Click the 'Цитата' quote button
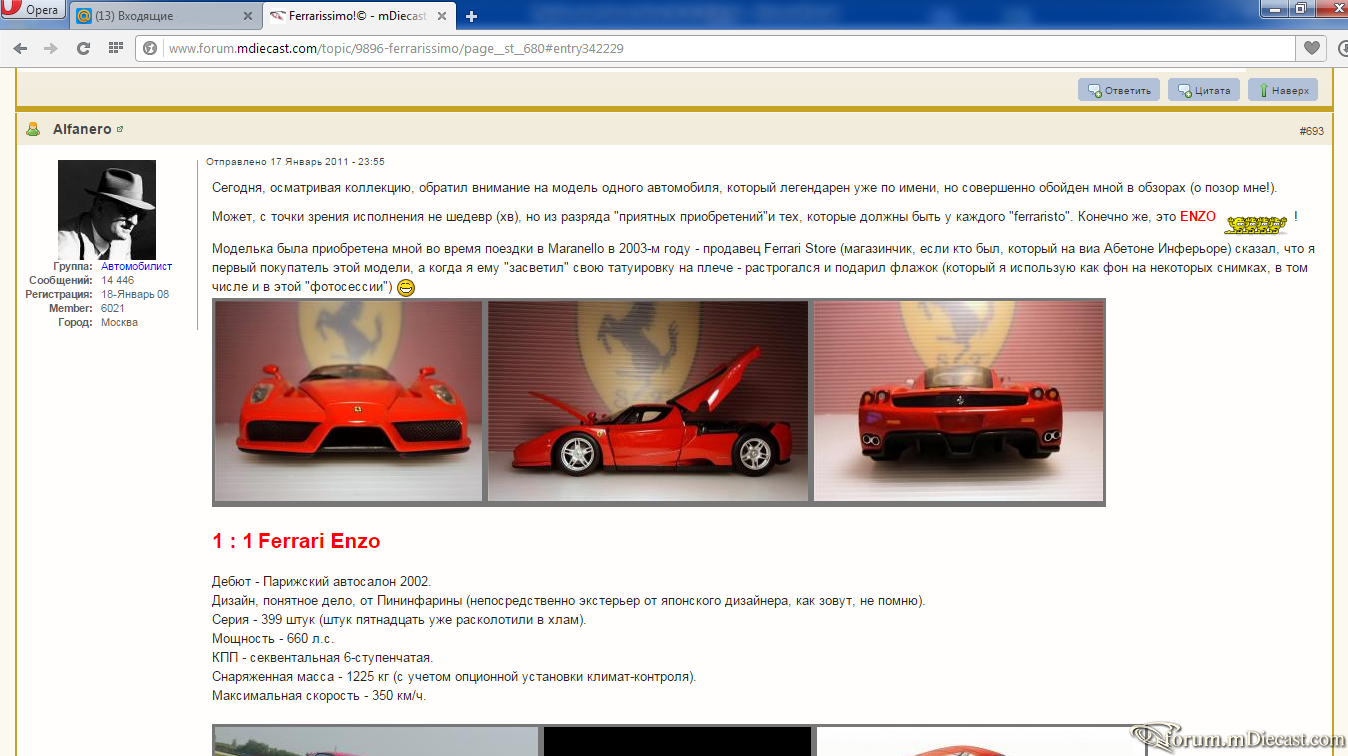The height and width of the screenshot is (756, 1348). coord(1204,90)
